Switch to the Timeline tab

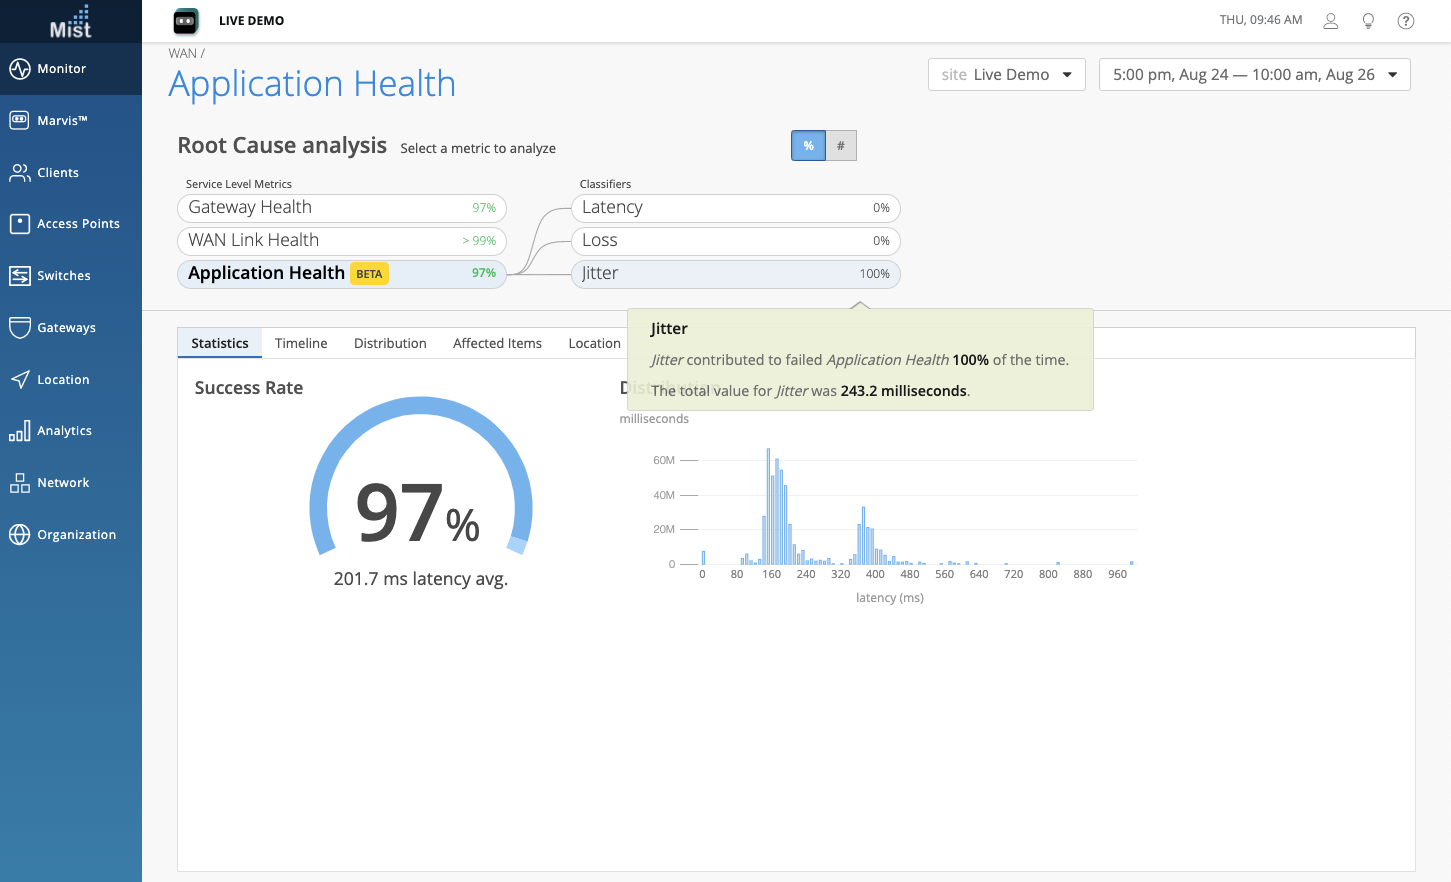(x=301, y=343)
